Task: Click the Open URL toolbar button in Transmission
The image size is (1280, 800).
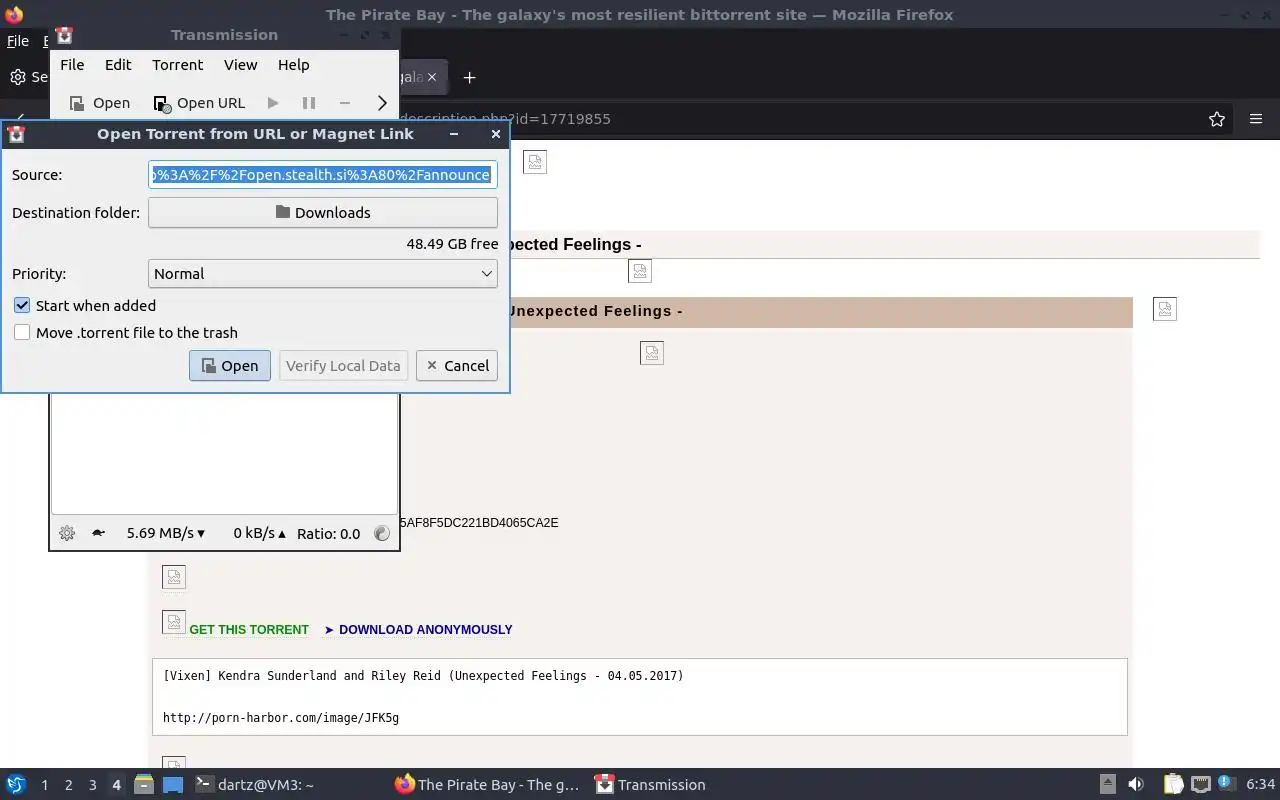Action: coord(199,103)
